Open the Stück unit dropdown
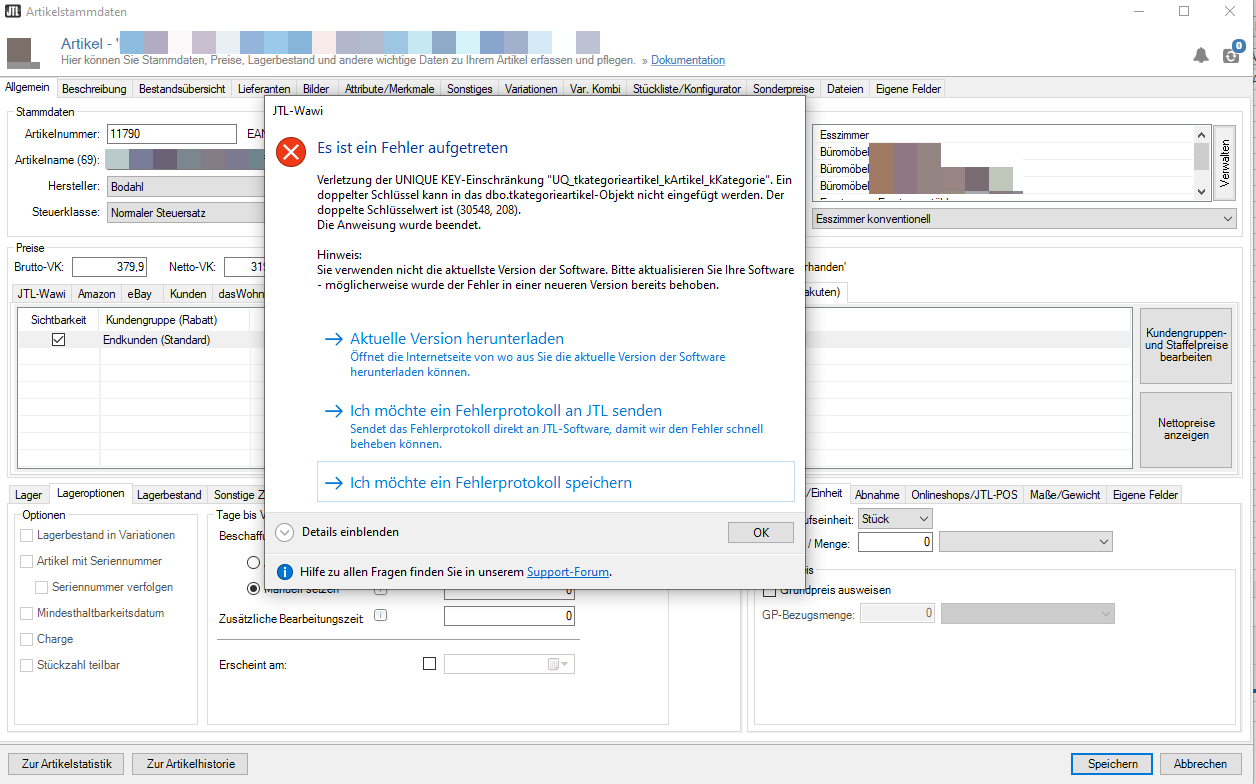The image size is (1256, 784). click(x=895, y=519)
